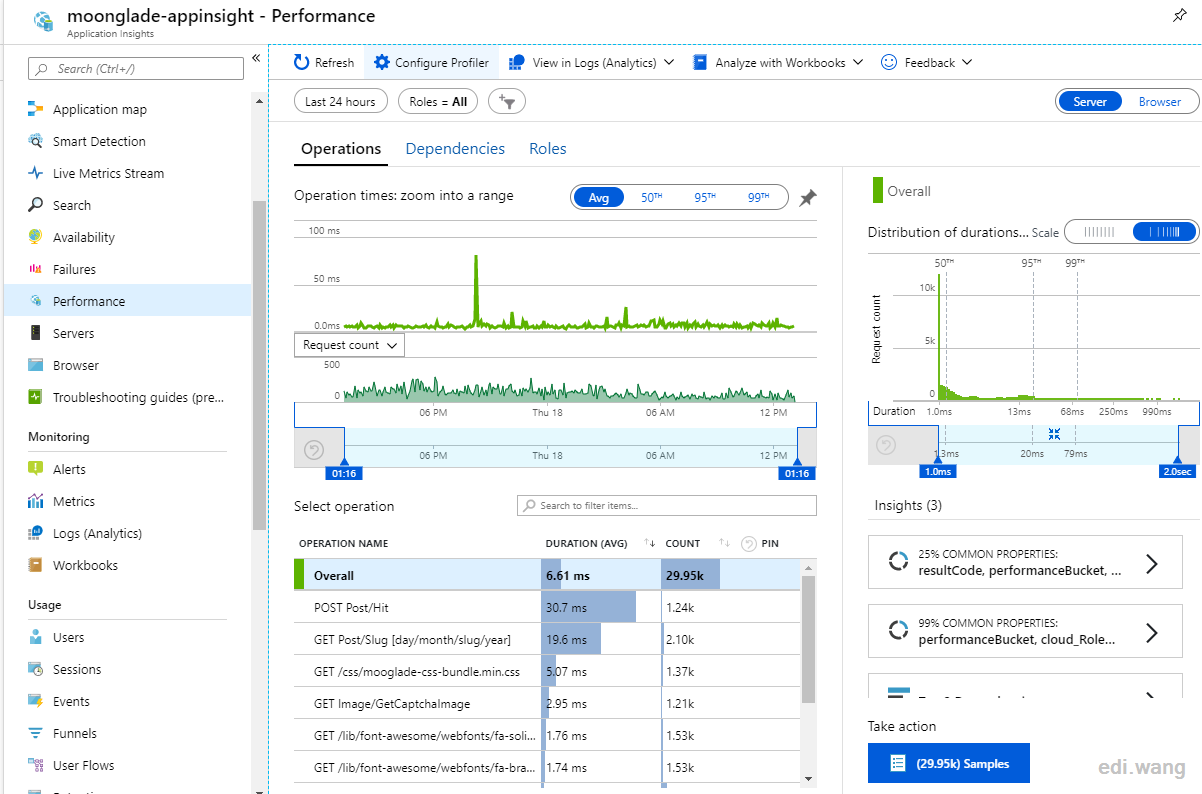
Task: Click the Live Metrics Stream pulse icon
Action: (x=36, y=173)
